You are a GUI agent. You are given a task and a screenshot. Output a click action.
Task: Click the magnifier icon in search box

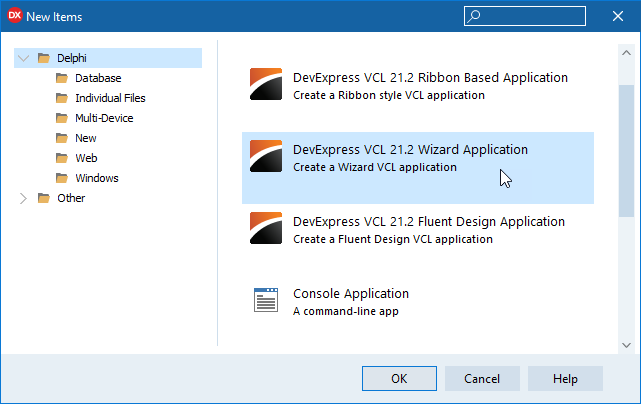pos(474,16)
